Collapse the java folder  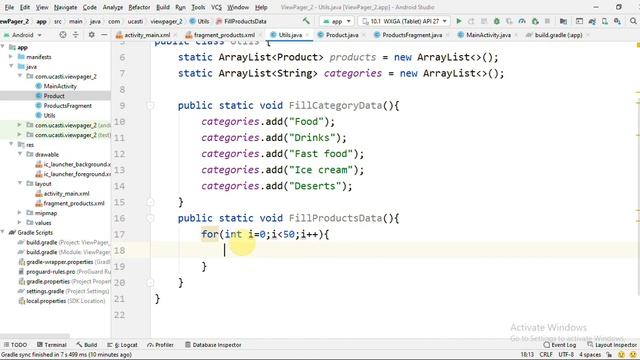tap(11, 66)
